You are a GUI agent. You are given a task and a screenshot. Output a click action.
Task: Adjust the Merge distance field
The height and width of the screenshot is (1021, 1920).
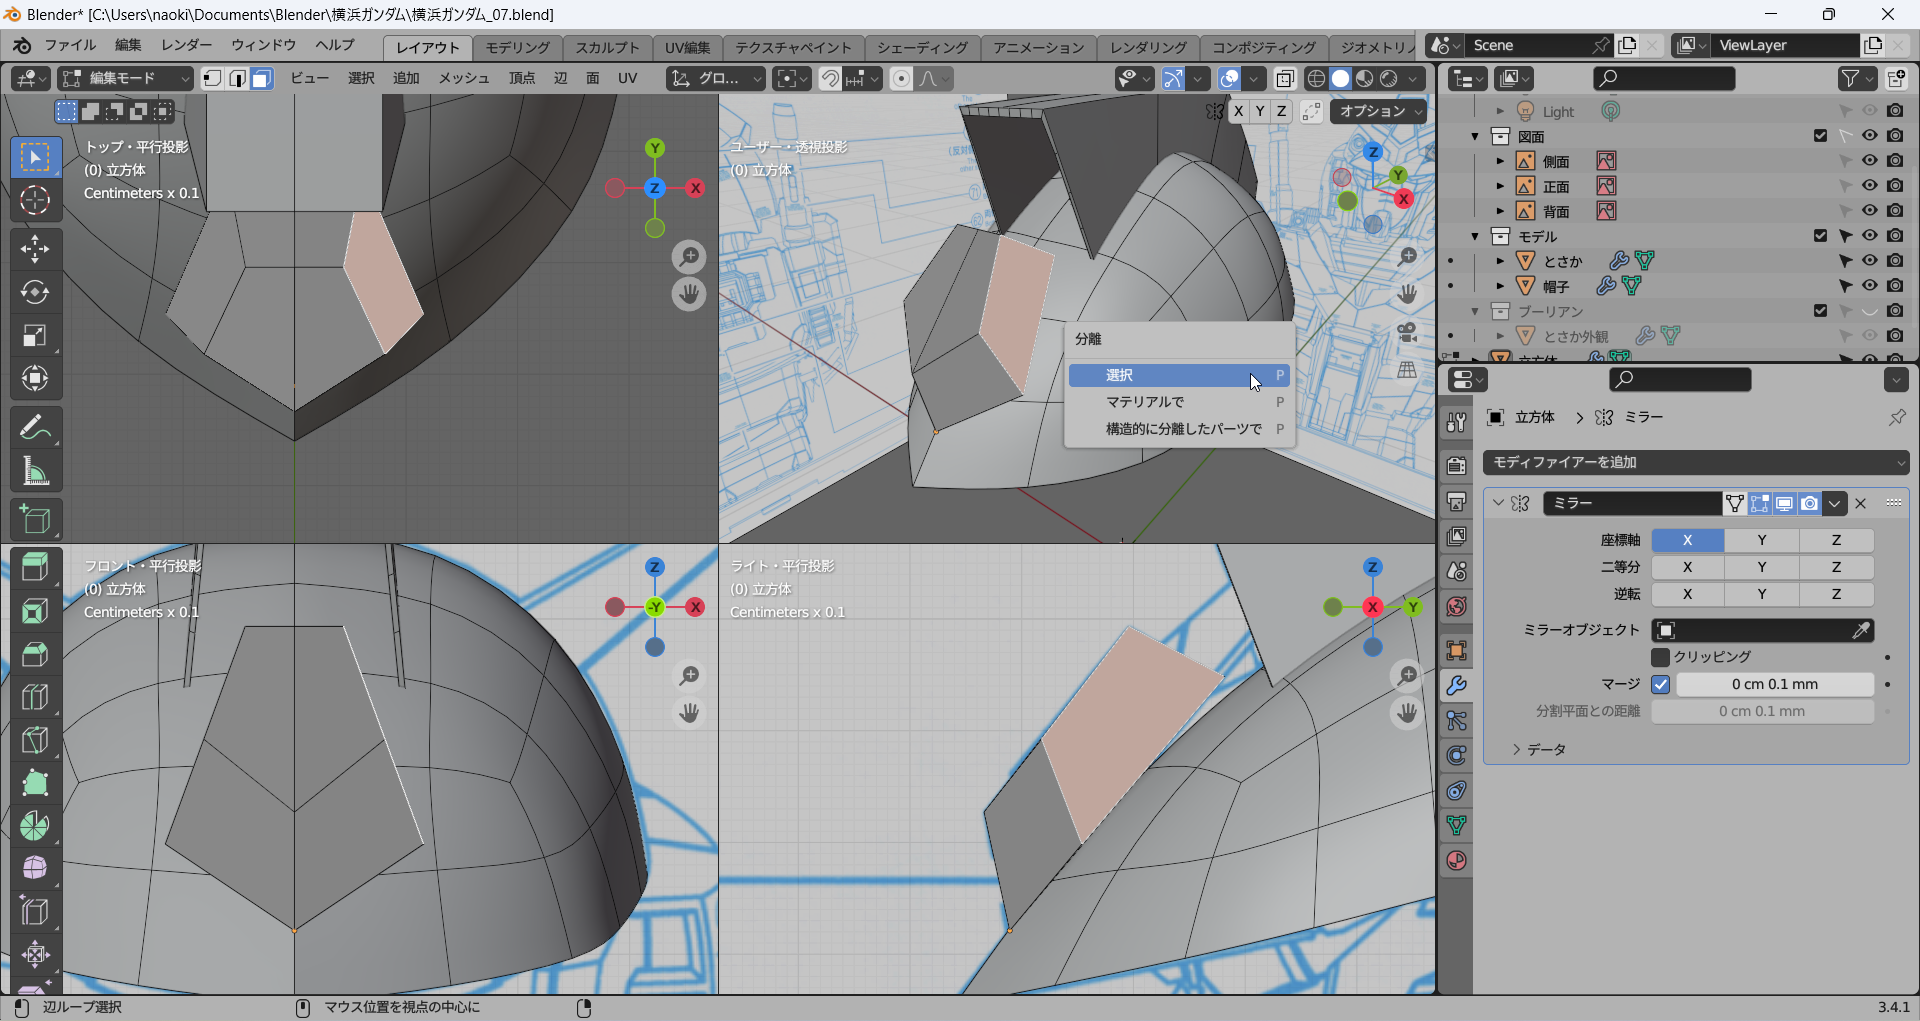(1774, 684)
